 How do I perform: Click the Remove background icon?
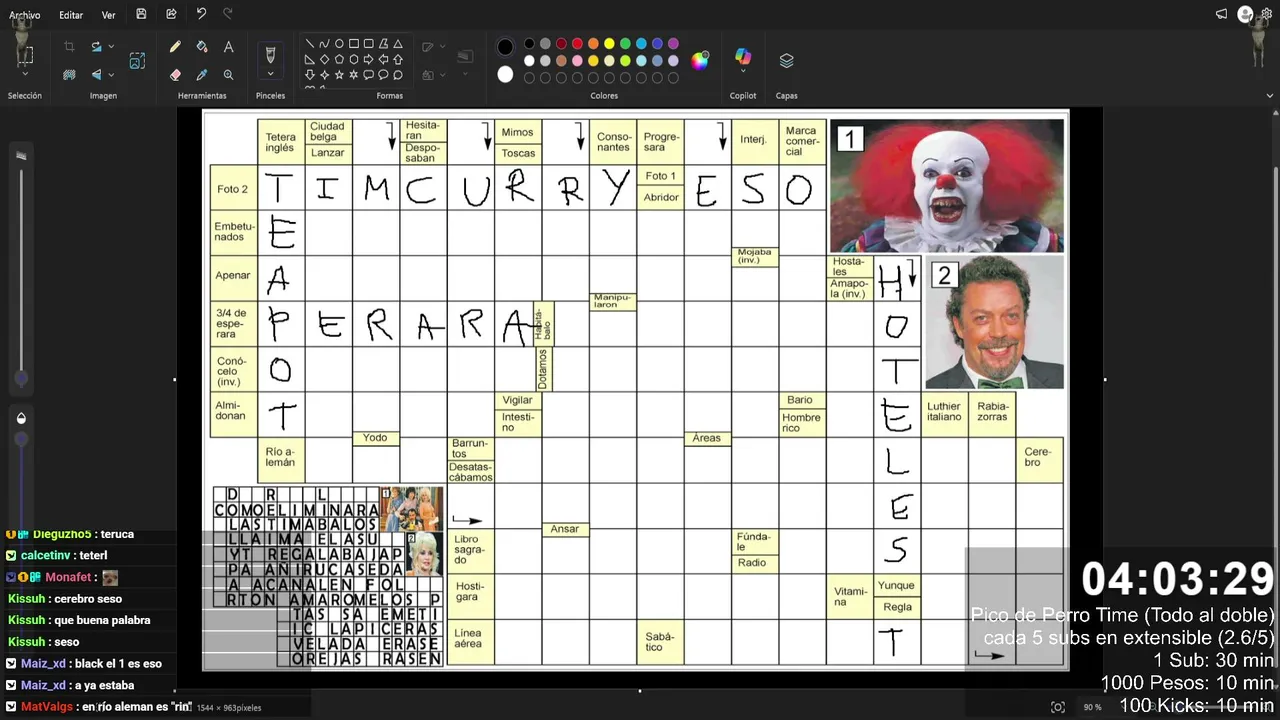[x=69, y=75]
